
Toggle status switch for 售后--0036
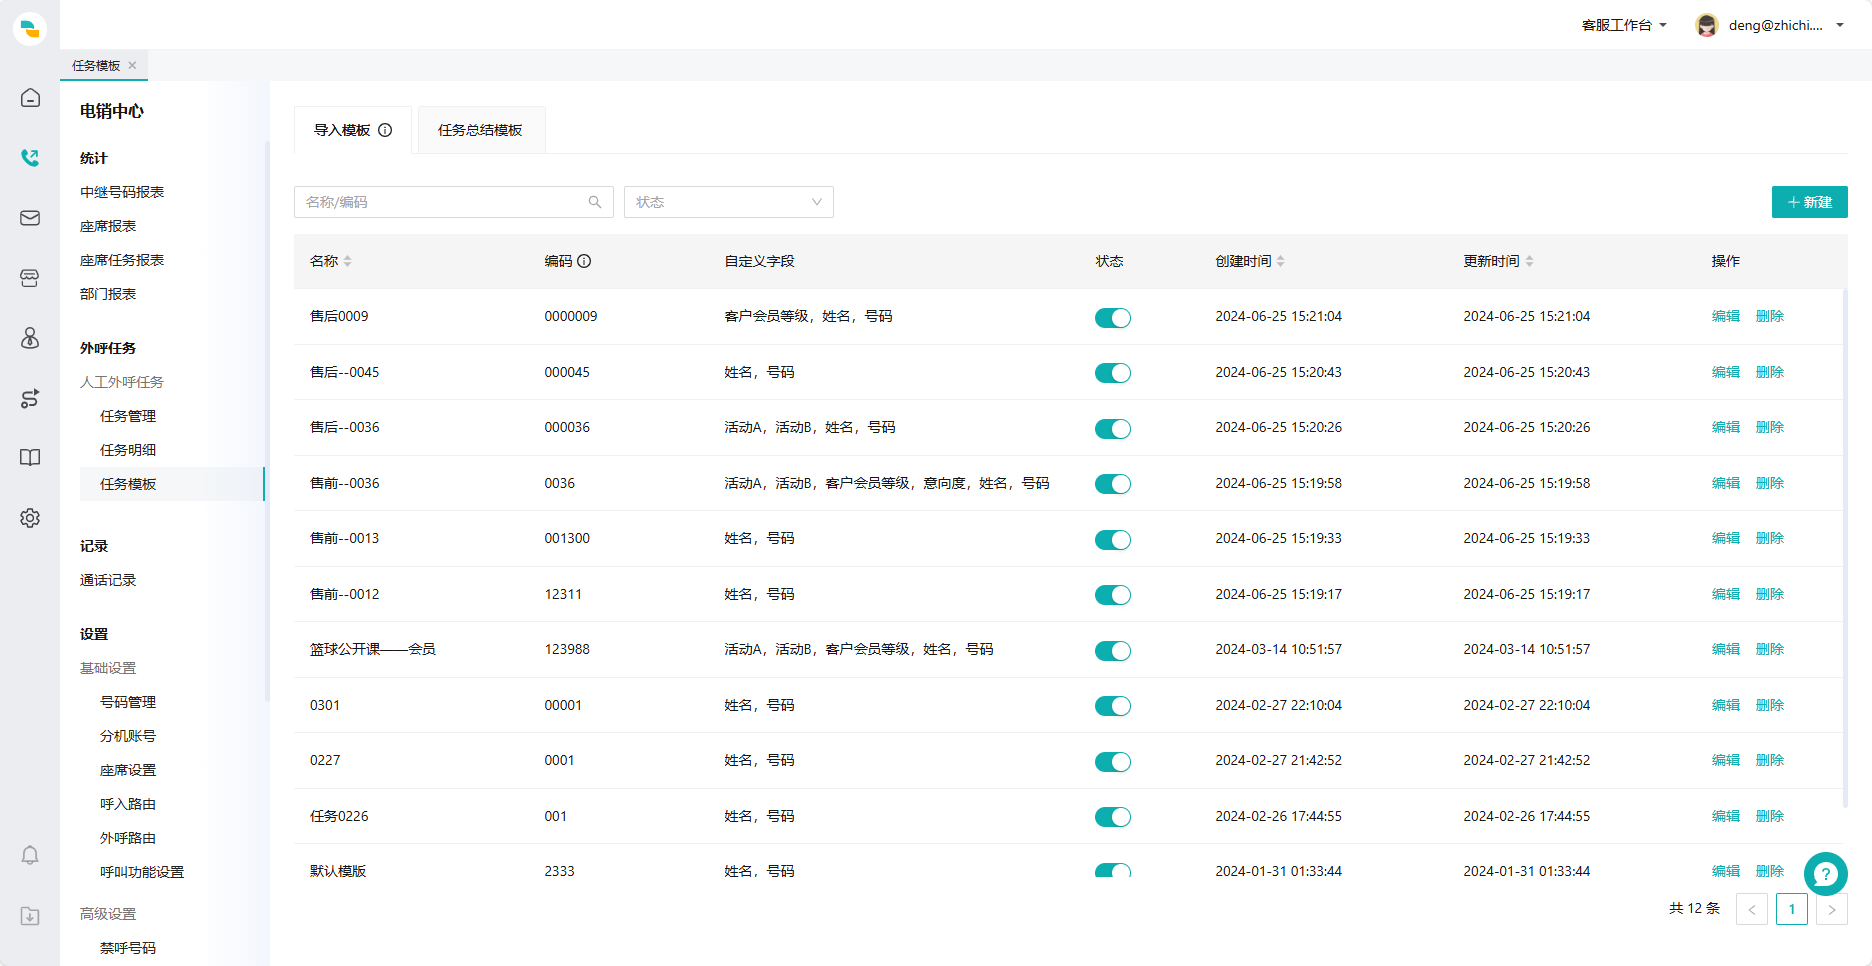tap(1113, 429)
